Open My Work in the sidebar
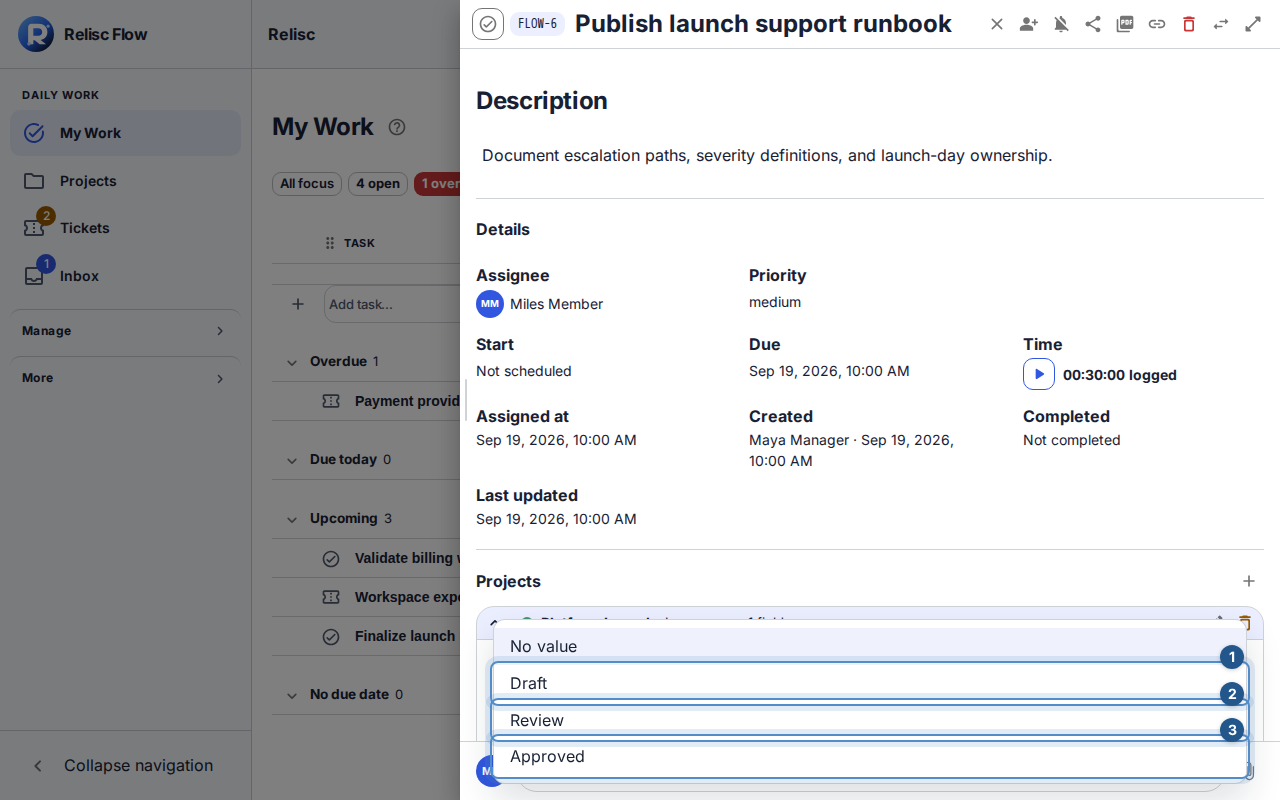Screen dimensions: 1280x800 125,133
